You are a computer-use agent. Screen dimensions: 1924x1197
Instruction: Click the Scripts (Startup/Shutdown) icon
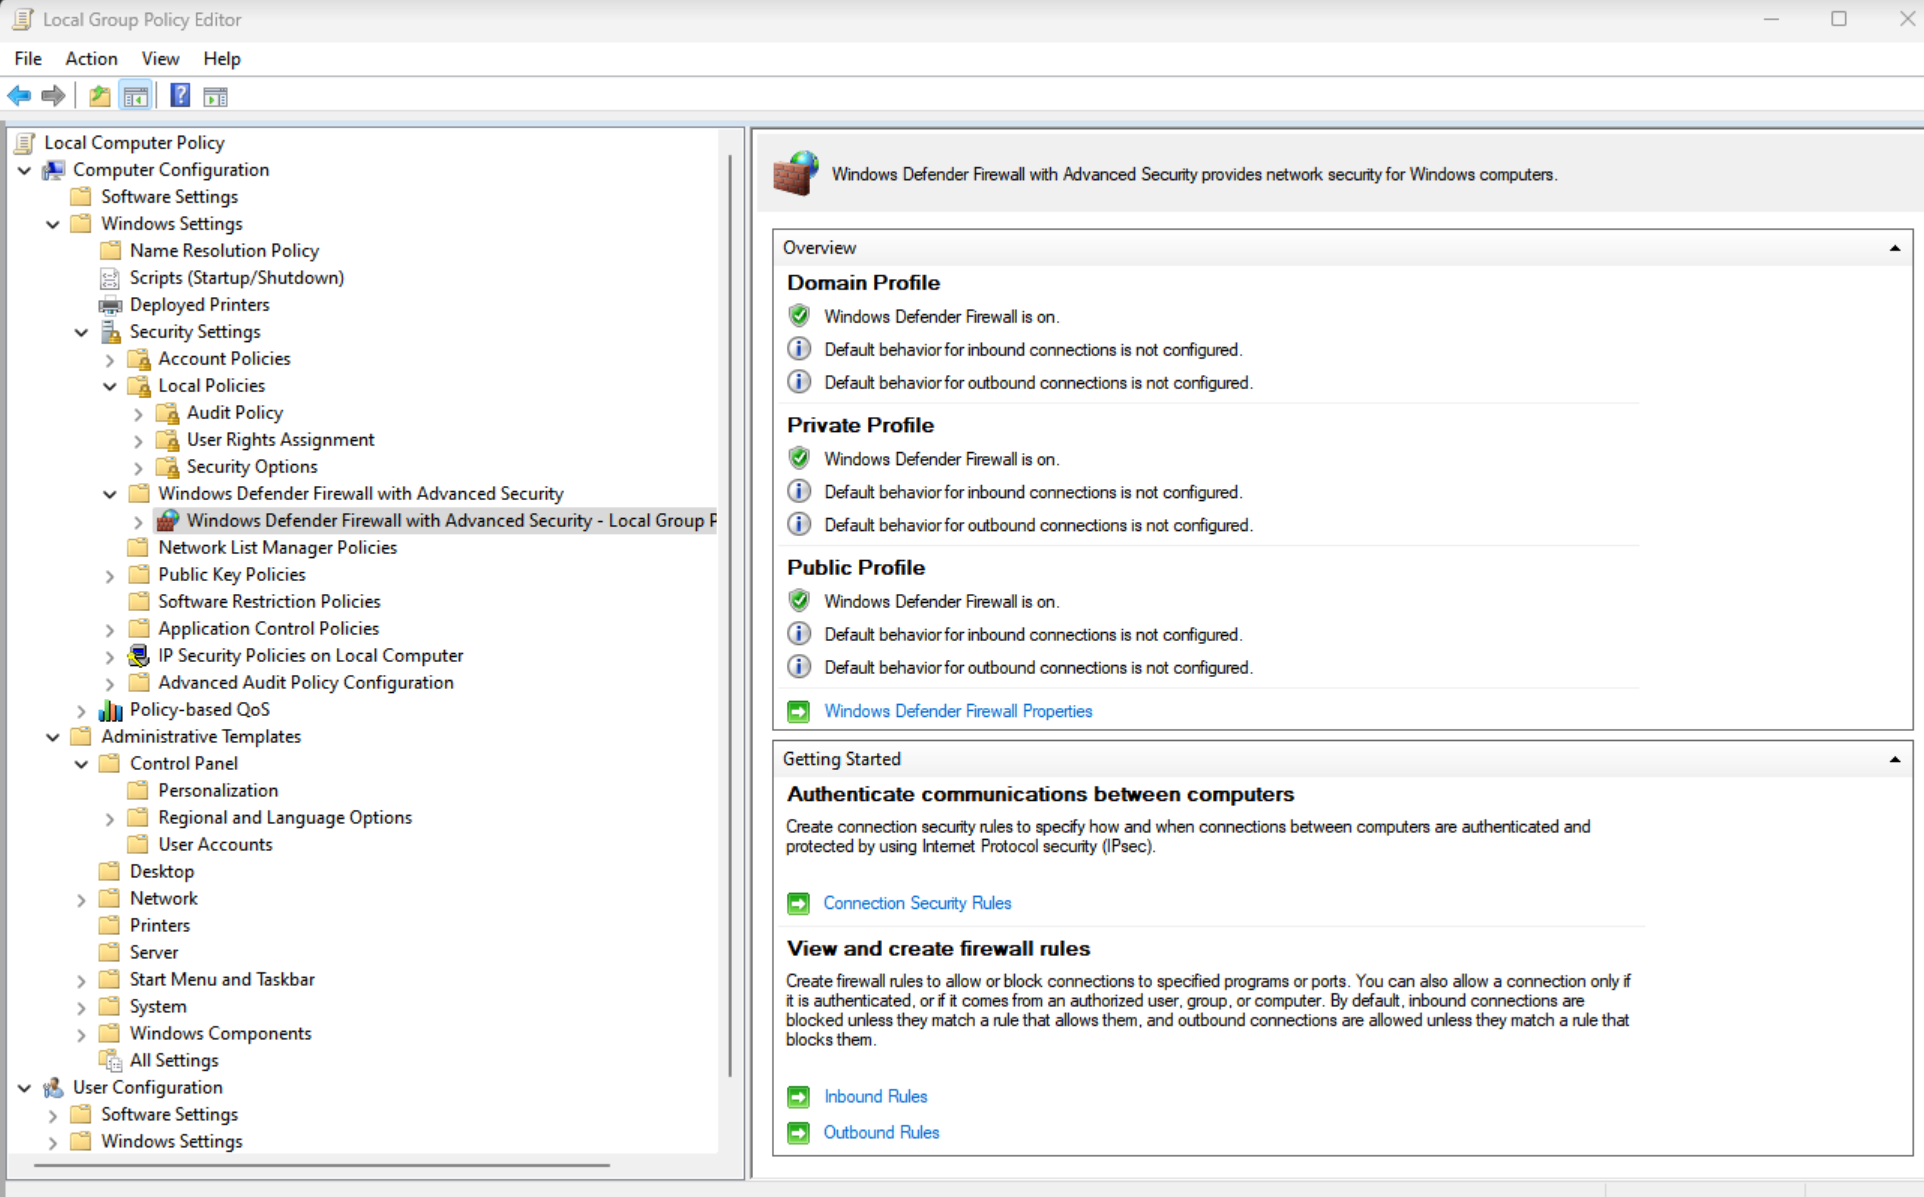[x=110, y=278]
